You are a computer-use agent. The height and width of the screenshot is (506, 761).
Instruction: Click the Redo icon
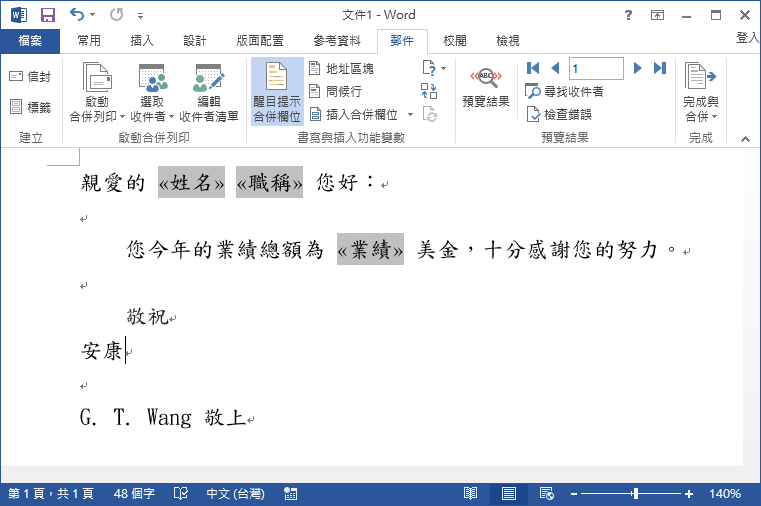point(116,15)
